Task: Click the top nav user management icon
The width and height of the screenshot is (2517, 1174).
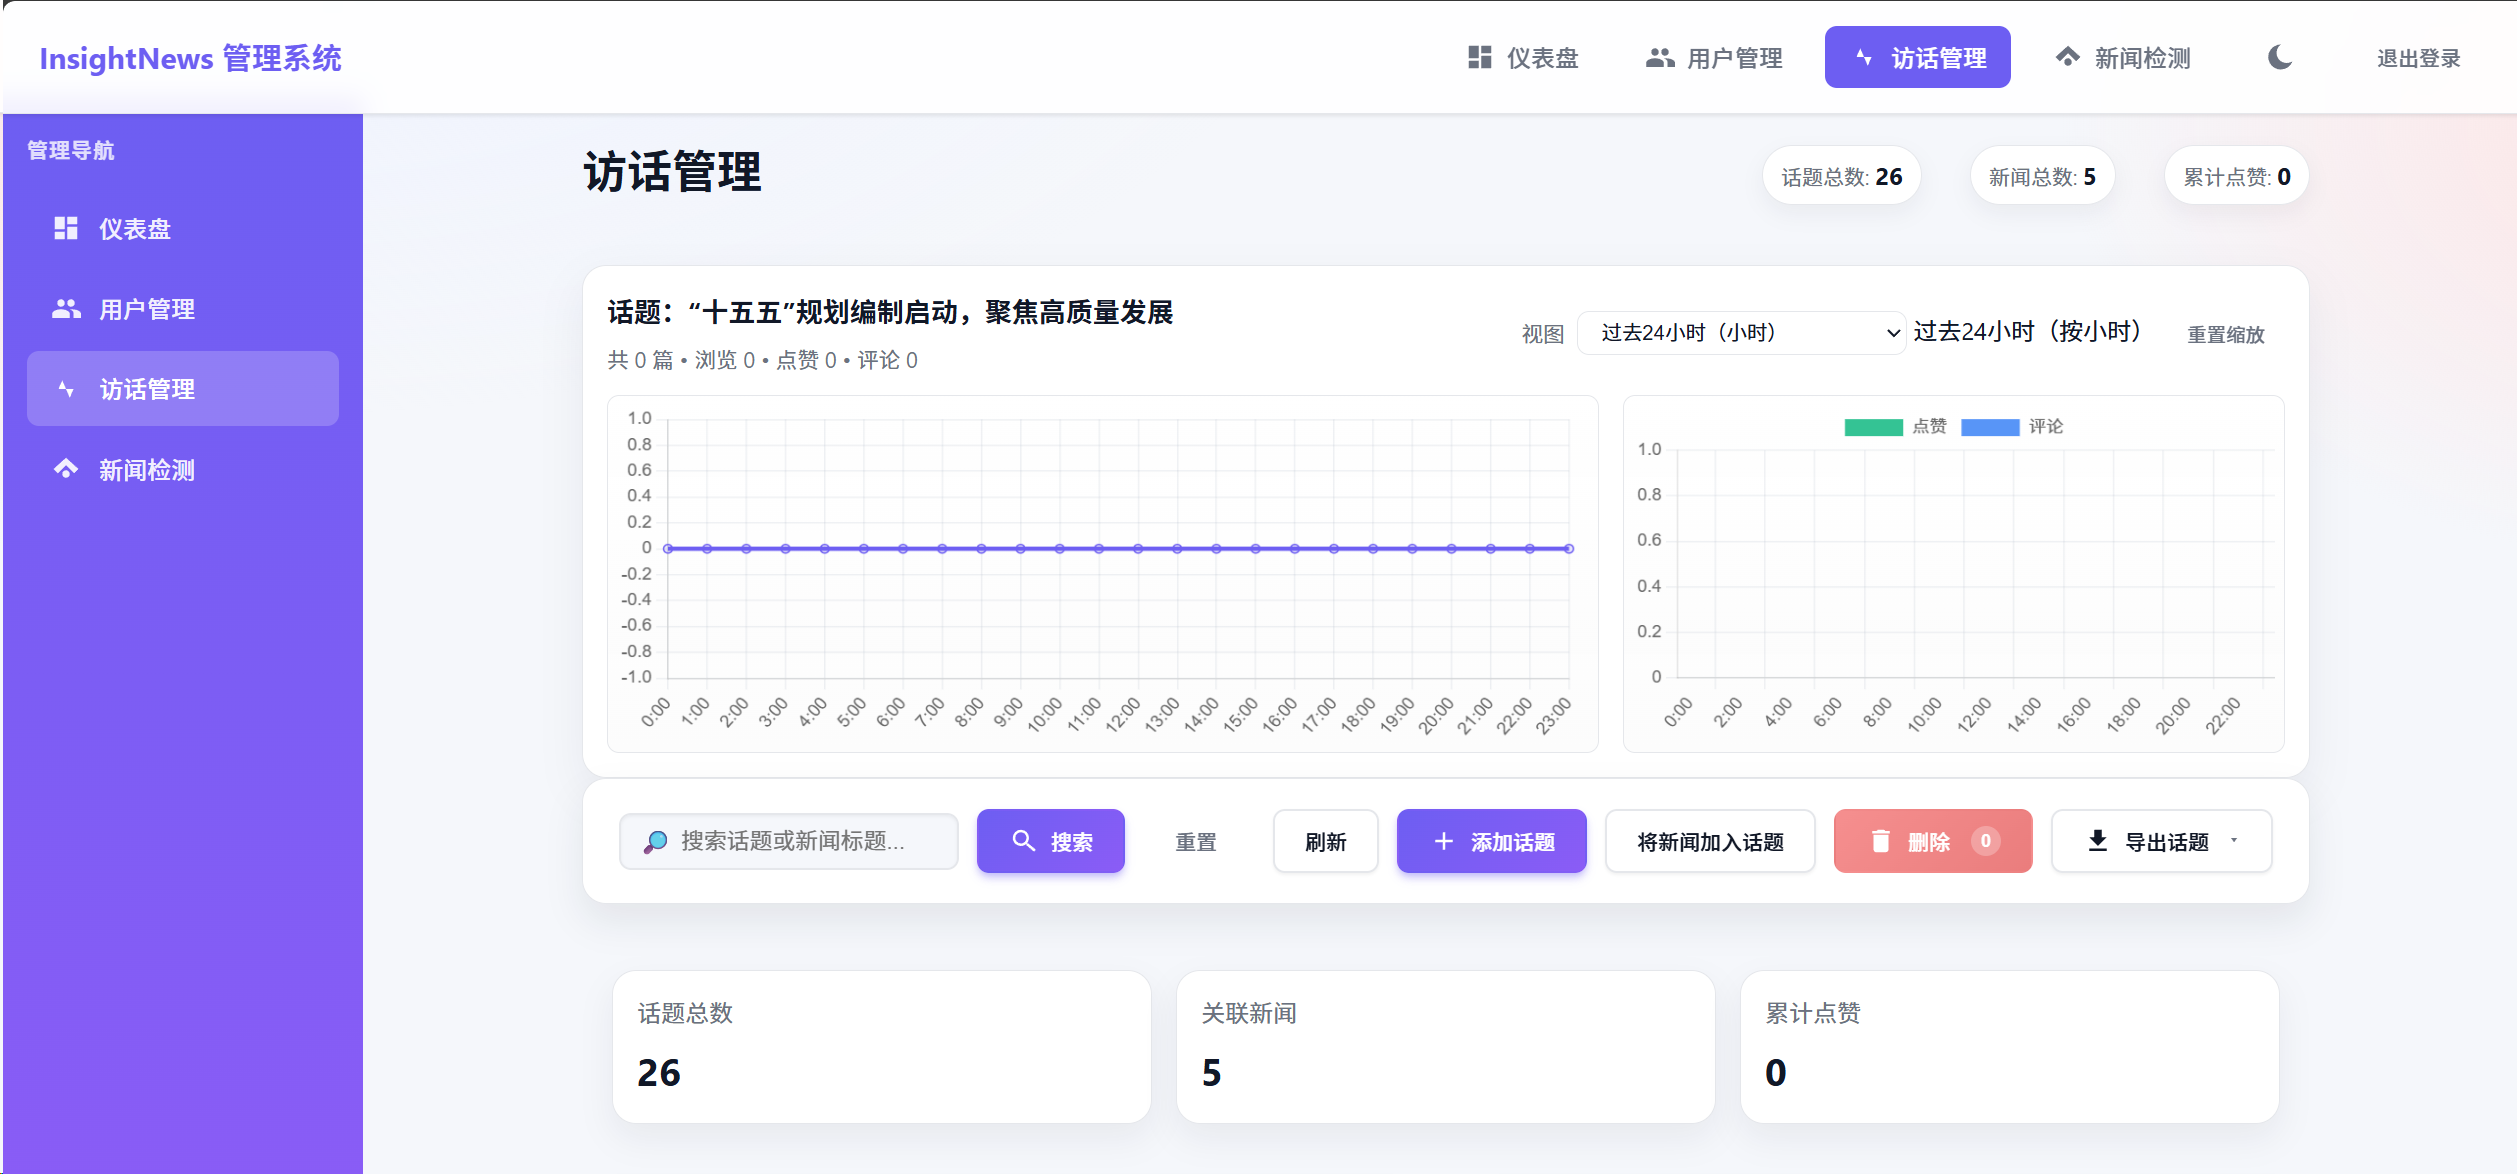Action: 1660,58
